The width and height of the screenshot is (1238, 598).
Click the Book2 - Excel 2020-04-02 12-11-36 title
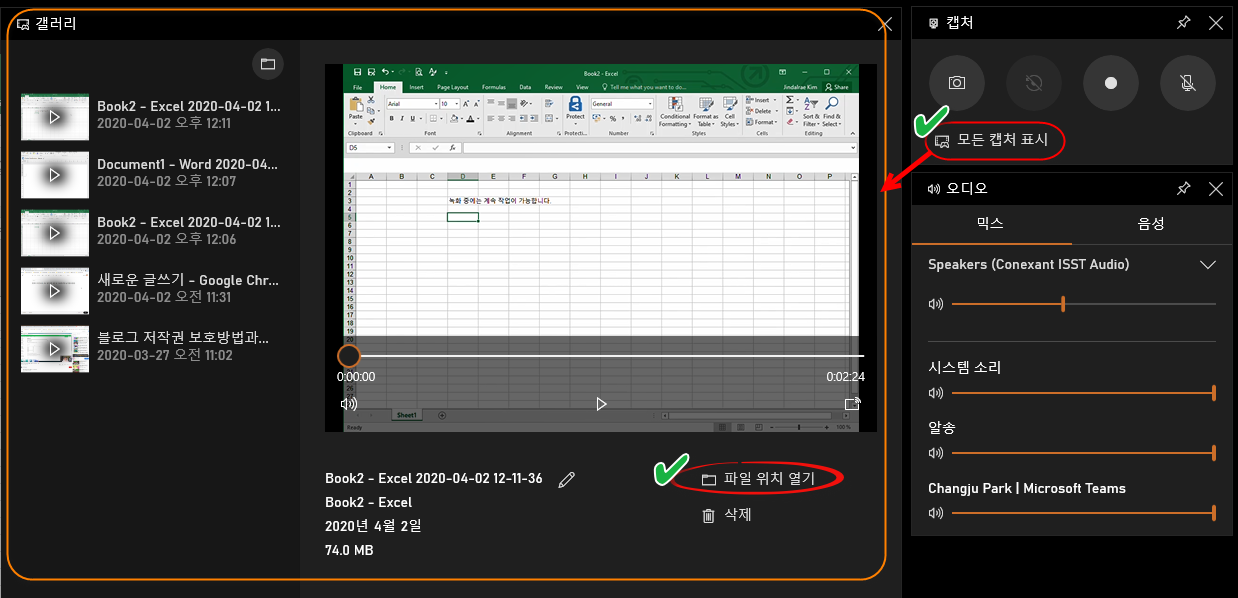pos(434,478)
